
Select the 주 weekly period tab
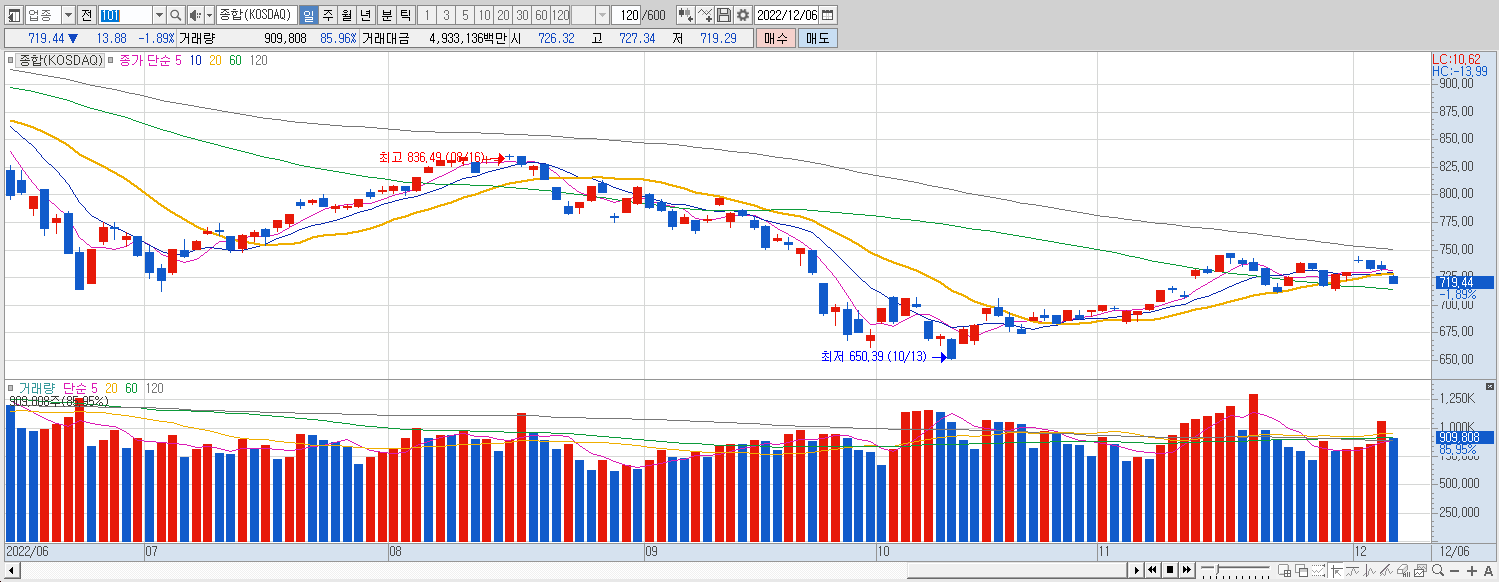point(327,15)
